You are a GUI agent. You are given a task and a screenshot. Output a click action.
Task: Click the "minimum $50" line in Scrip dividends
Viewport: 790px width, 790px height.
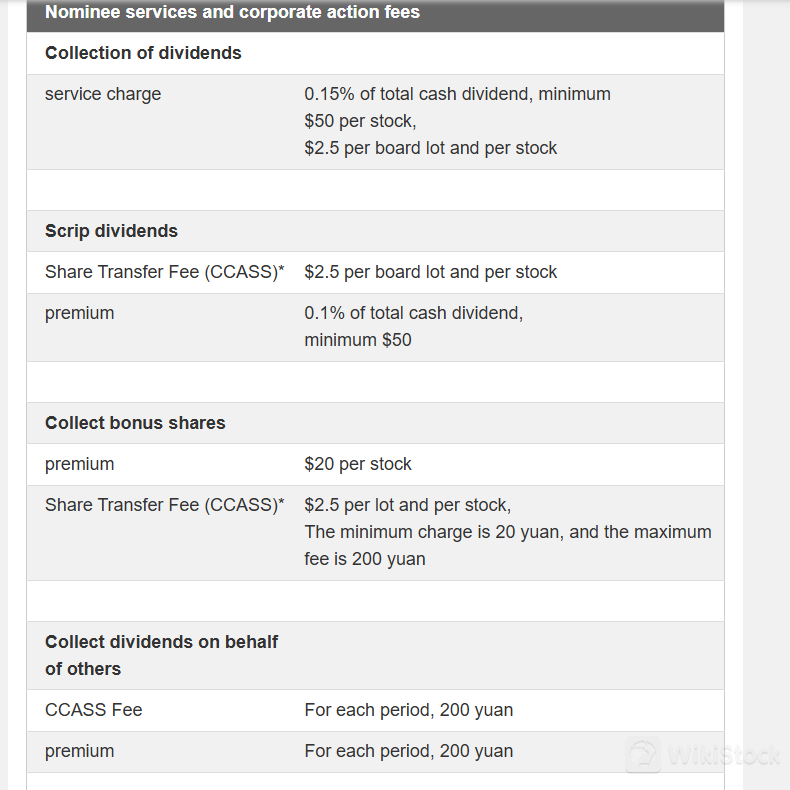tap(358, 340)
